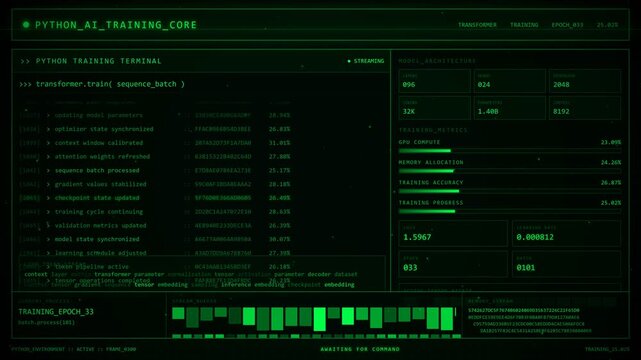The height and width of the screenshot is (360, 641).
Task: Click the PYTHON_AI_TRAINING_CORE title
Action: (x=116, y=25)
